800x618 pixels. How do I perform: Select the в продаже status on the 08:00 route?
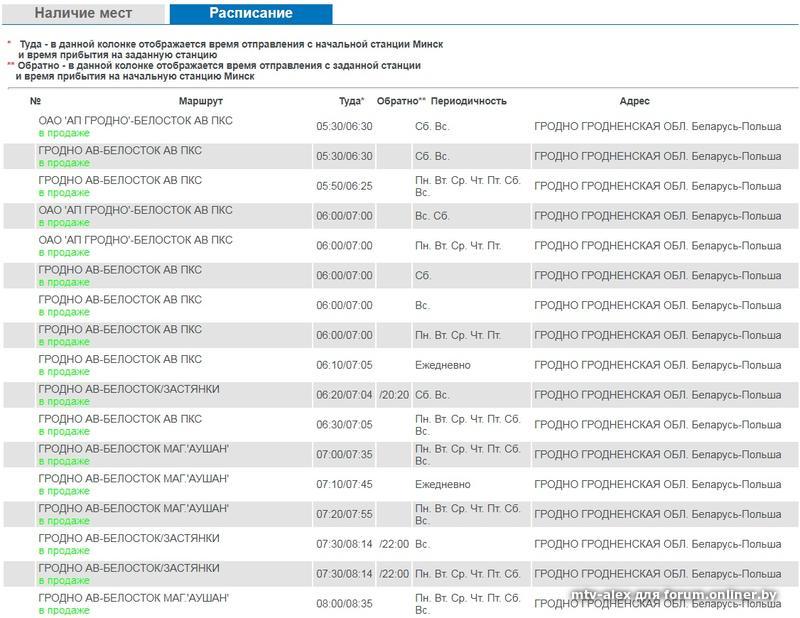coord(64,610)
